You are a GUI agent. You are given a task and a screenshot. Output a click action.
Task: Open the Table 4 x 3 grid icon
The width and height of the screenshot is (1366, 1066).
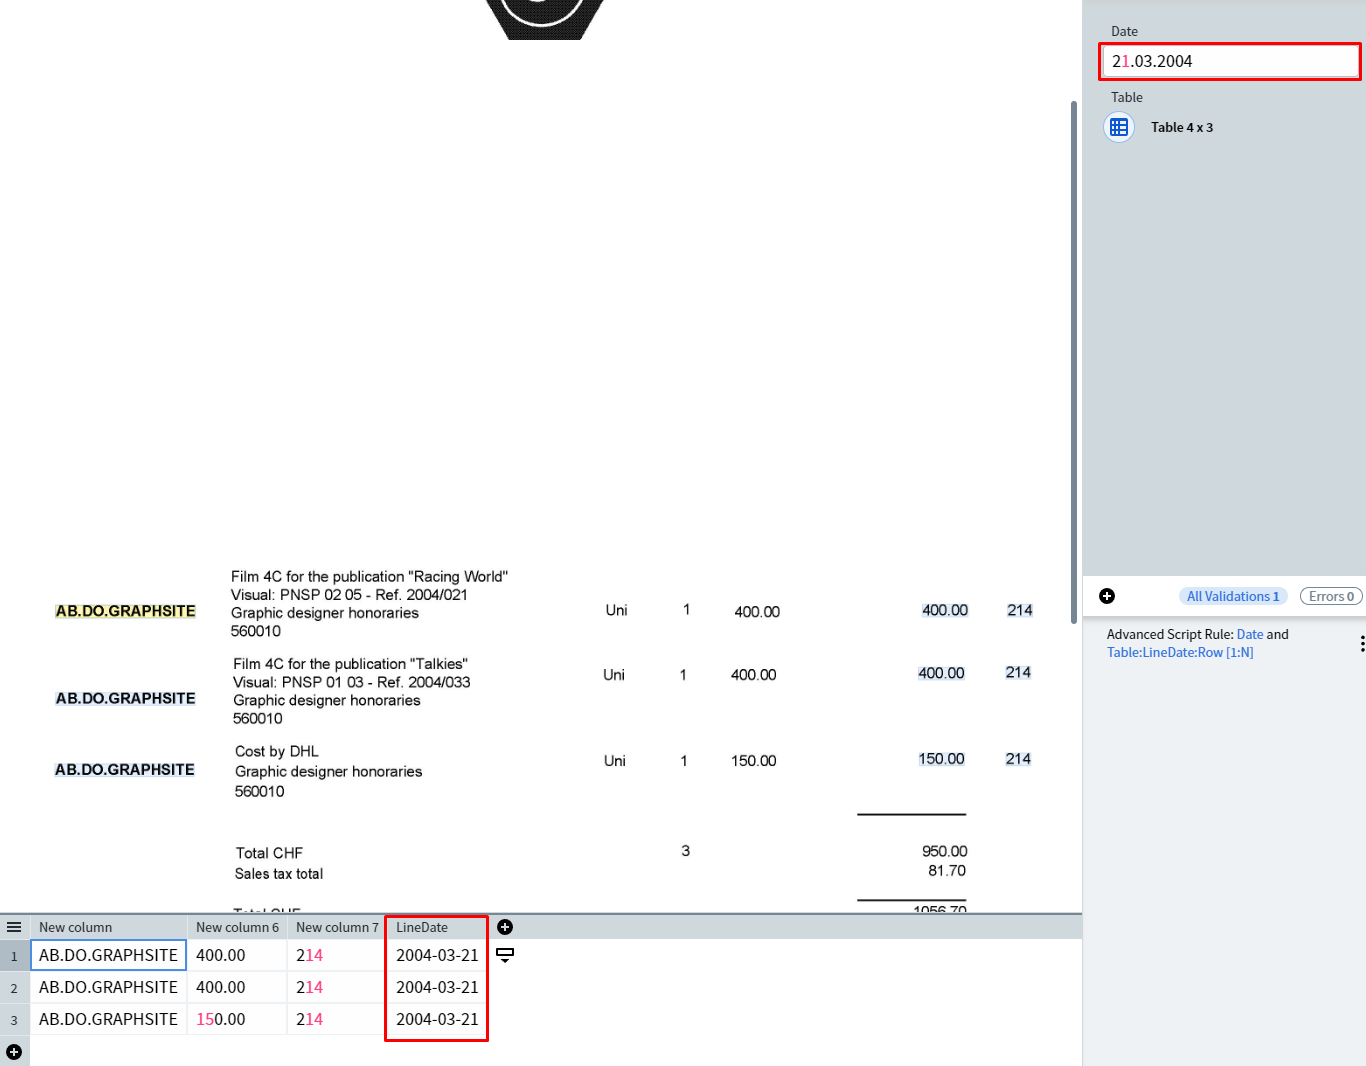click(1119, 127)
